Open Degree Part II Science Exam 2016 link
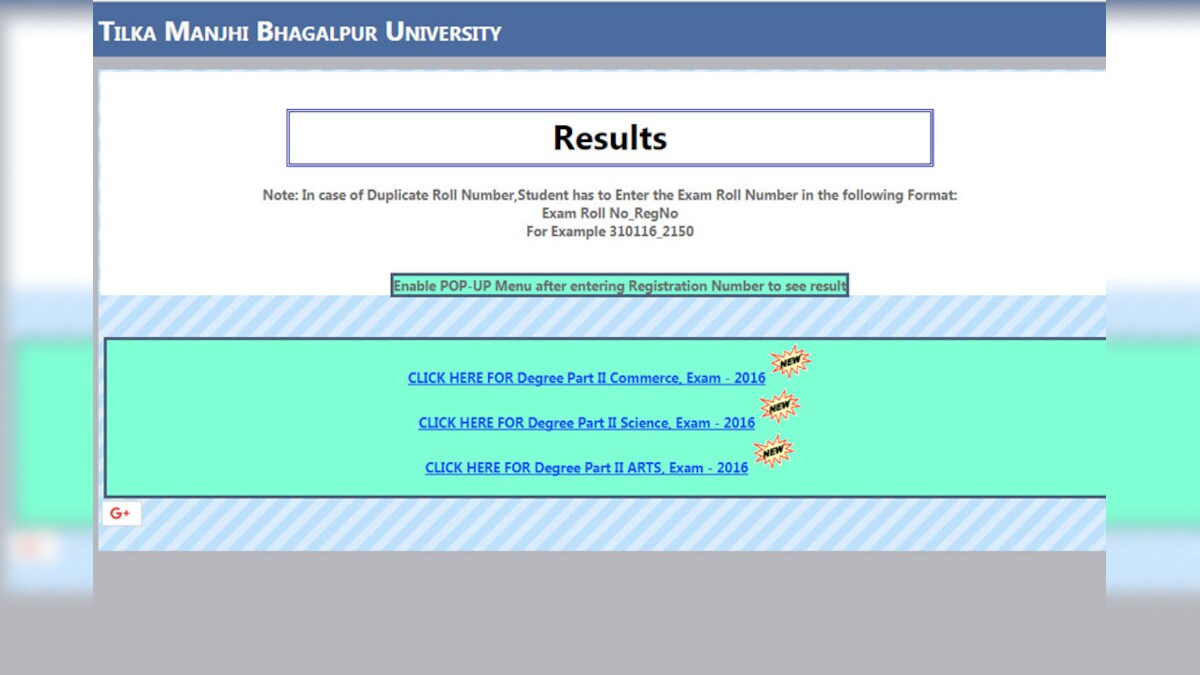The width and height of the screenshot is (1200, 675). (586, 423)
